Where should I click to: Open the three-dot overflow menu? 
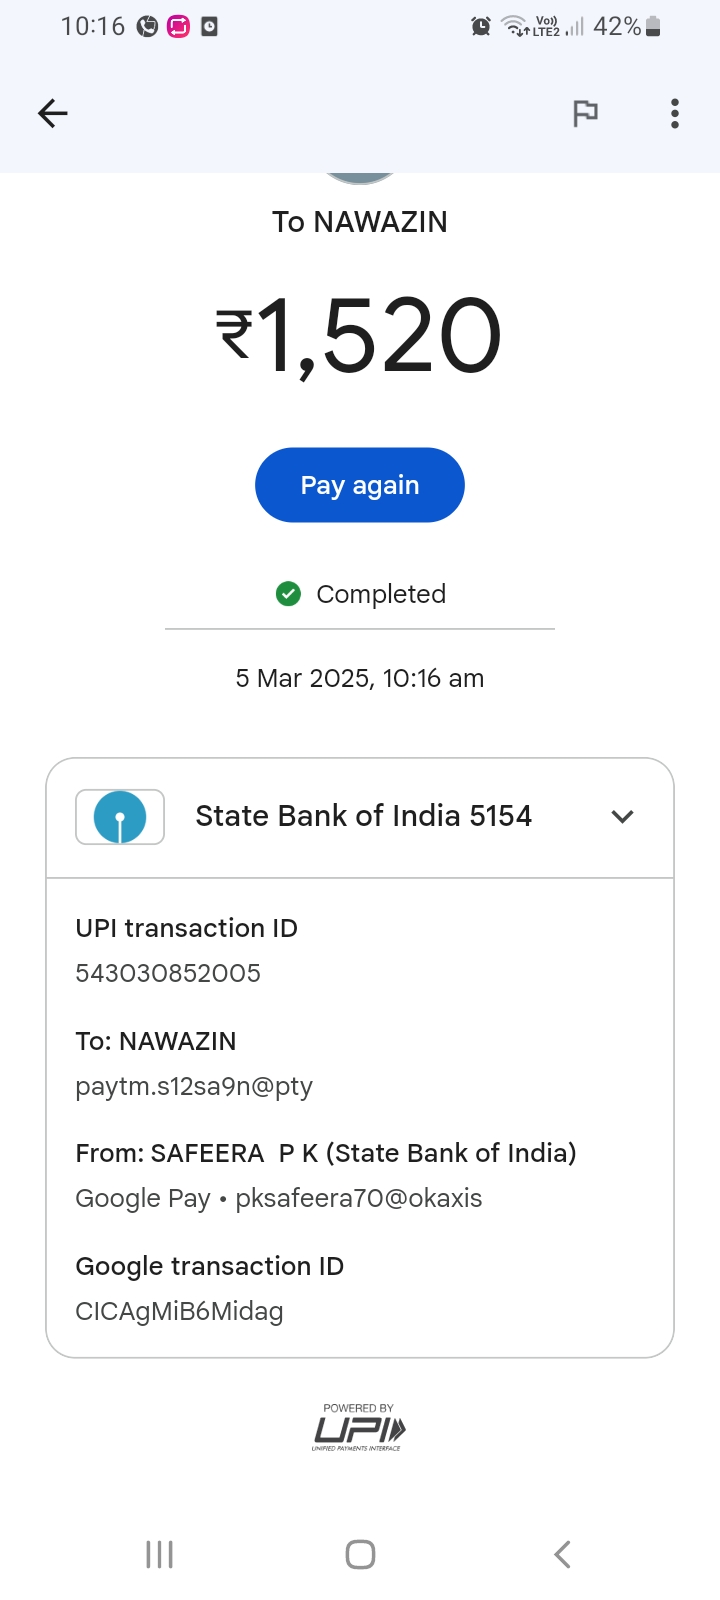(675, 114)
